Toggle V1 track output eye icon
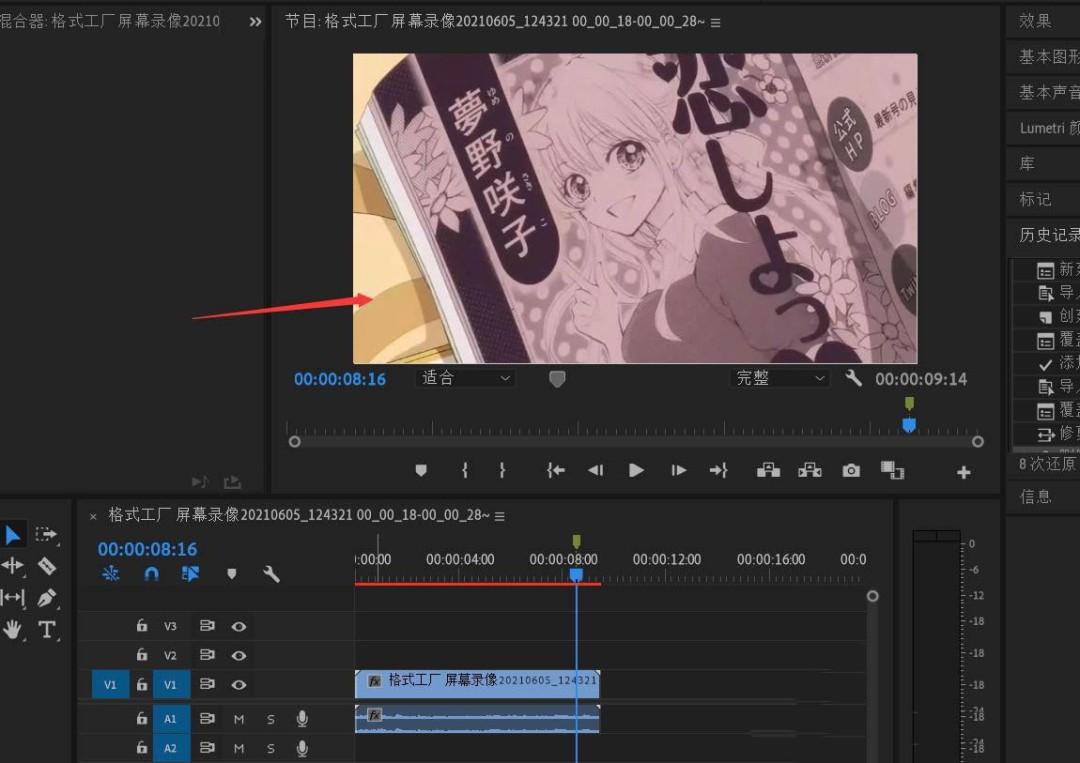 click(x=239, y=685)
